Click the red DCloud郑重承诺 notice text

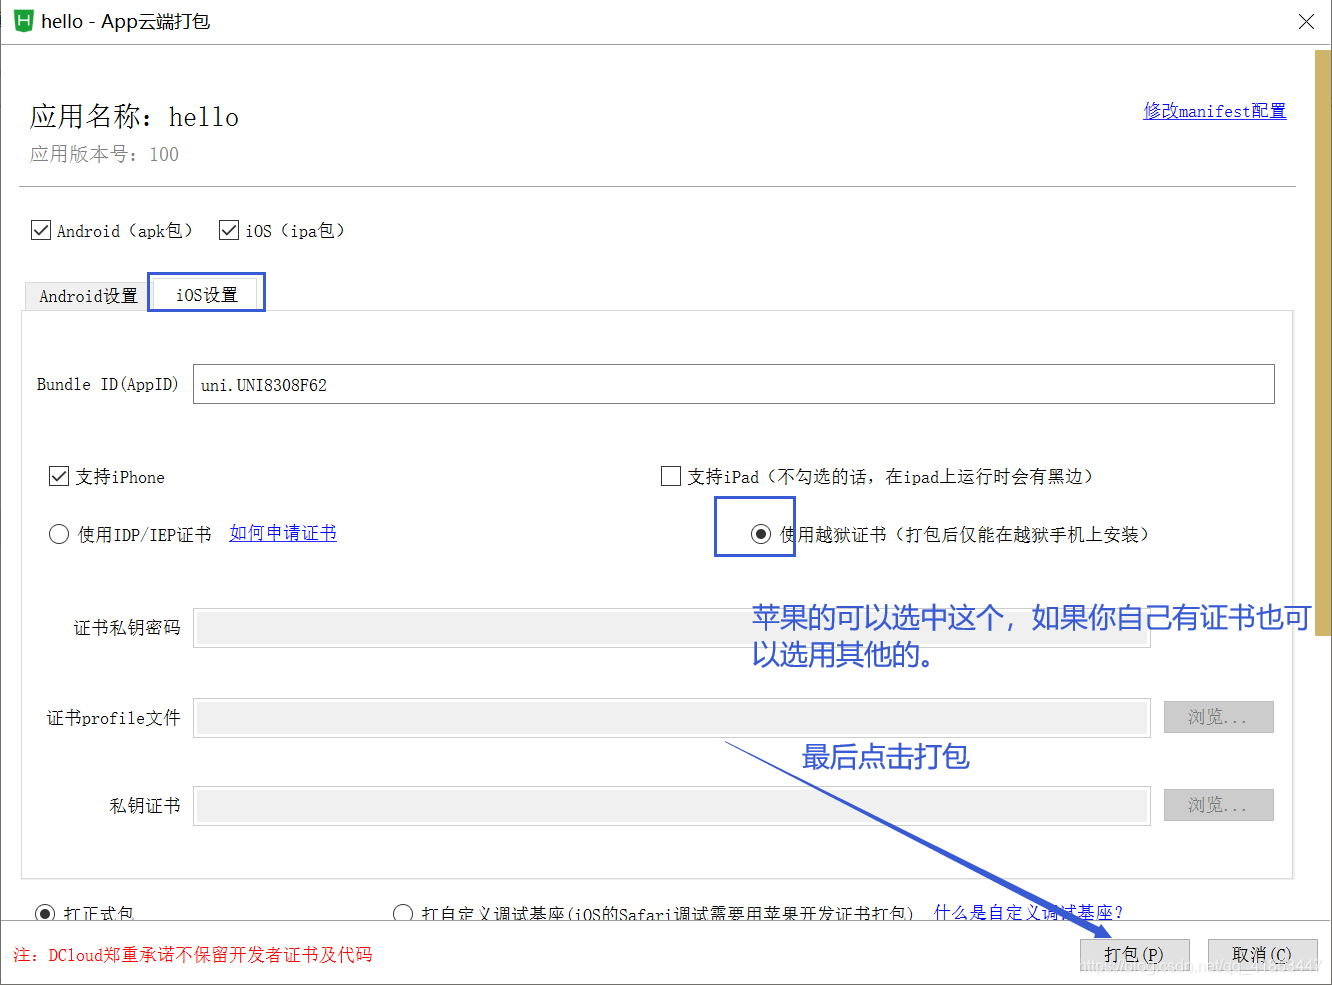tap(193, 955)
